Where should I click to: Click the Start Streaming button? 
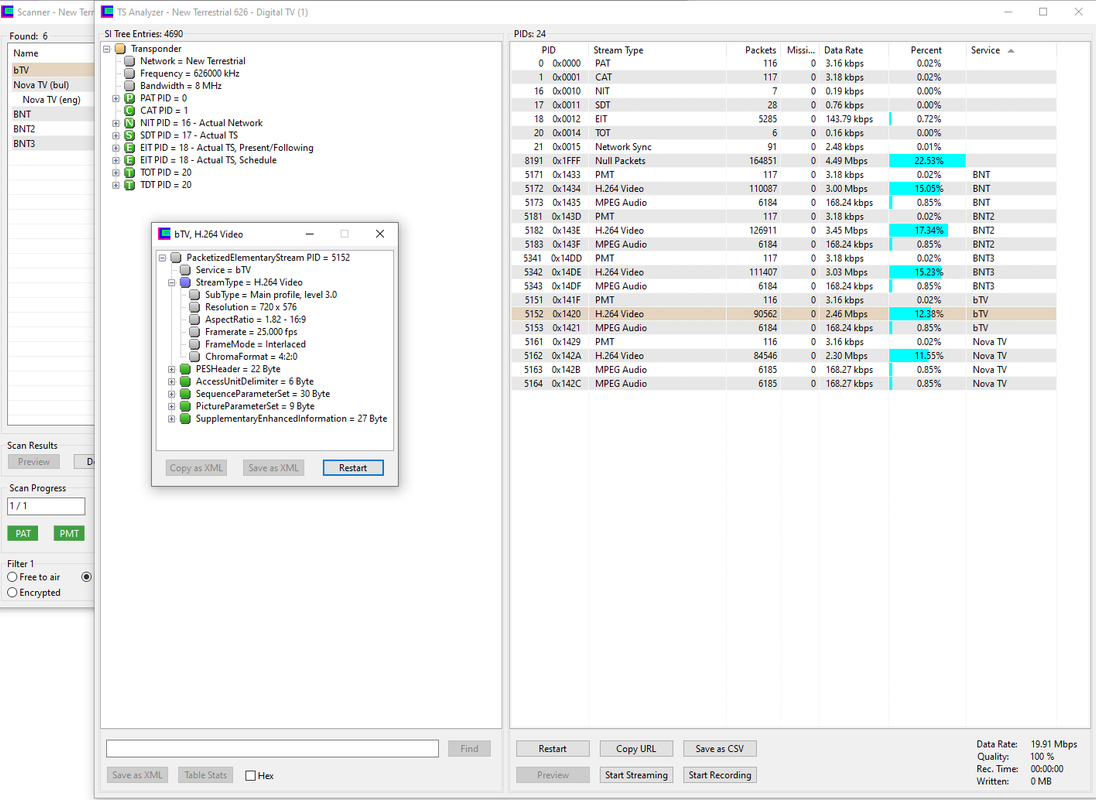(x=636, y=776)
